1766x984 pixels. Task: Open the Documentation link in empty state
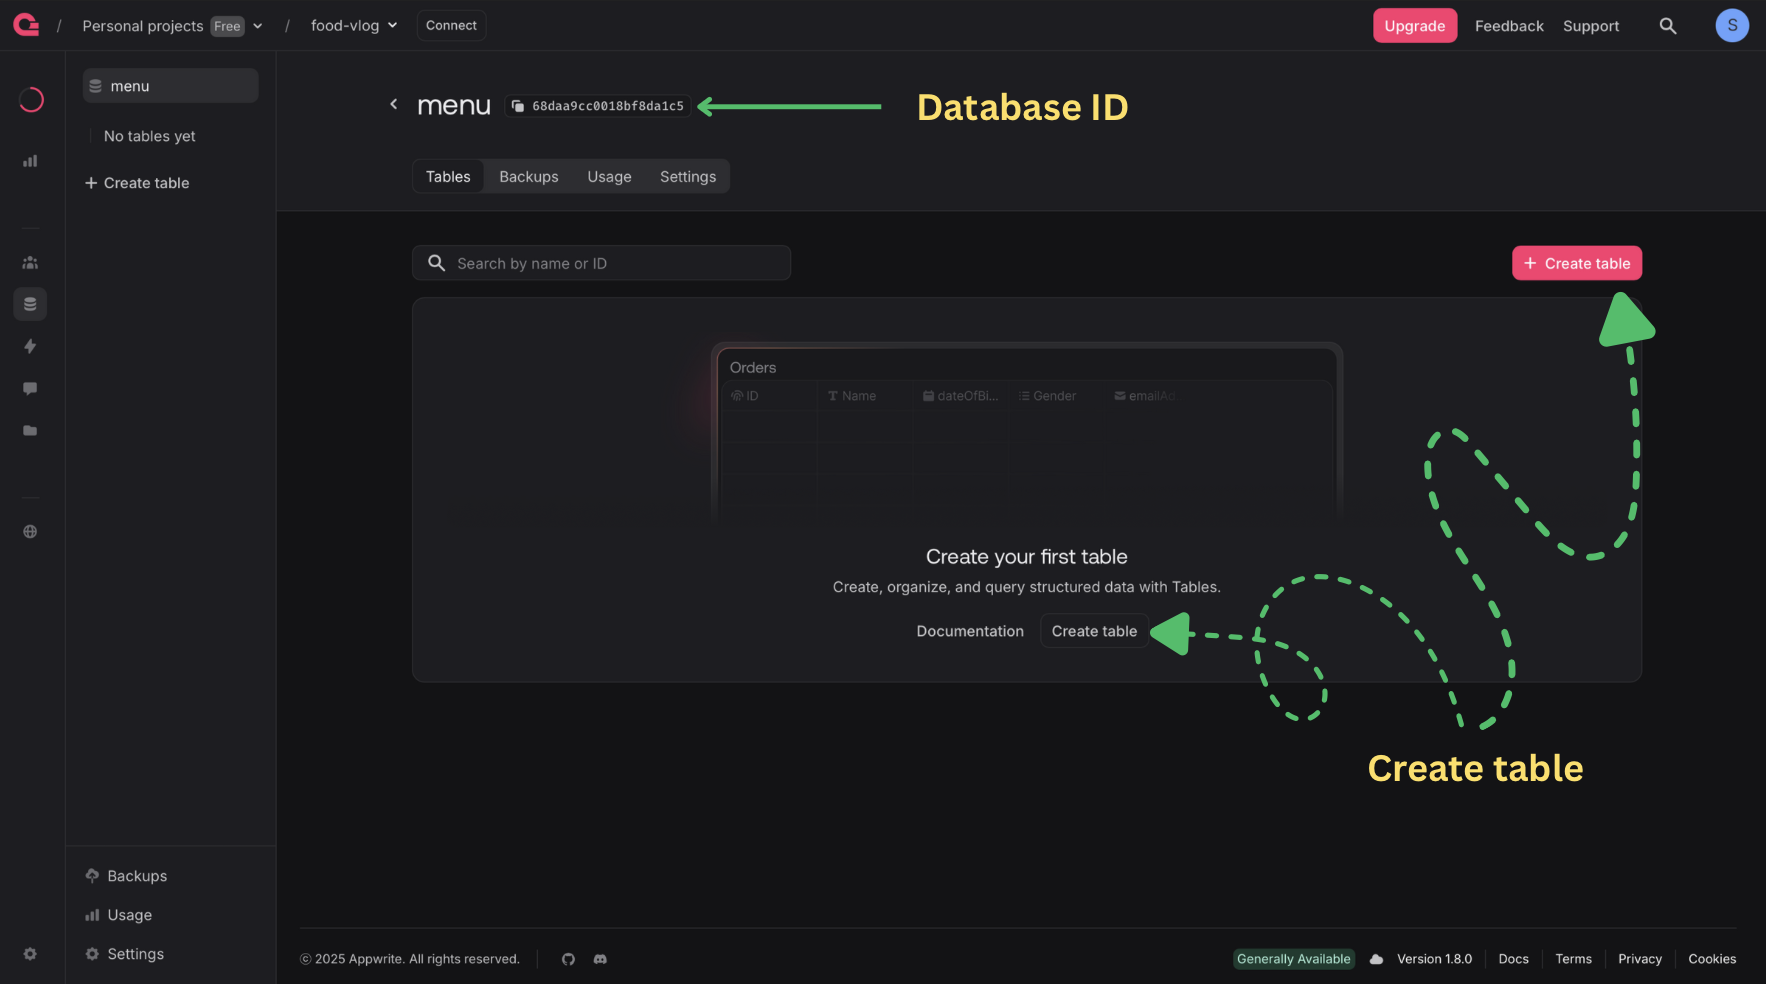969,631
